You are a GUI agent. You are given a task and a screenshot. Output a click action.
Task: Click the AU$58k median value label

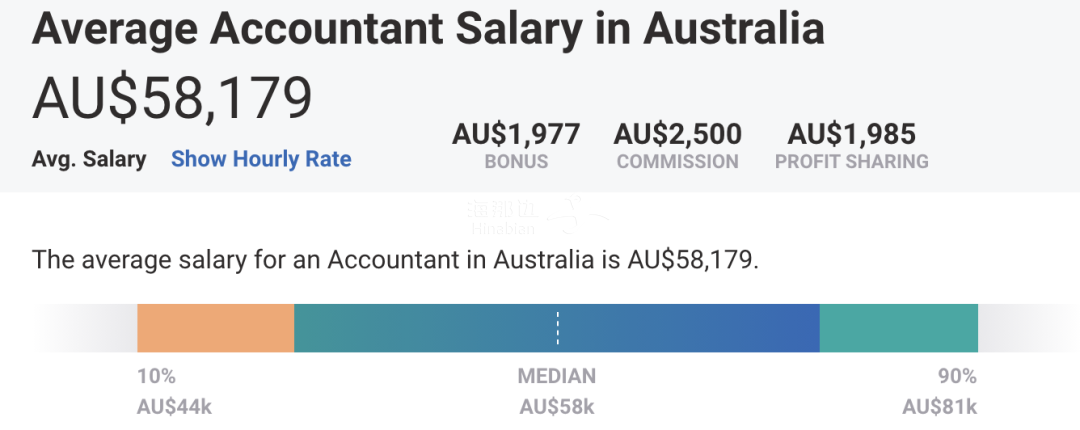point(557,407)
